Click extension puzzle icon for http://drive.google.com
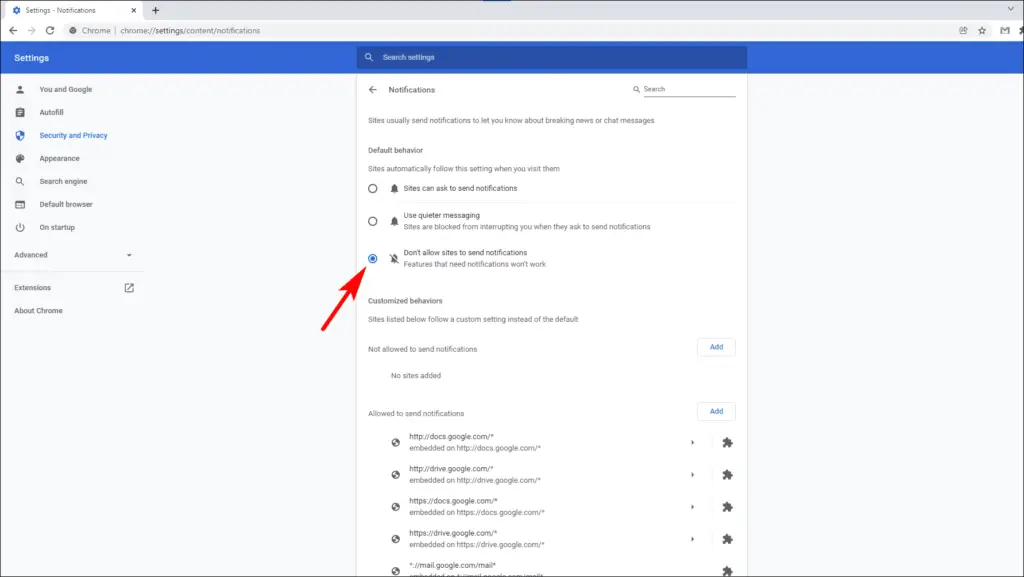This screenshot has height=577, width=1024. point(728,475)
